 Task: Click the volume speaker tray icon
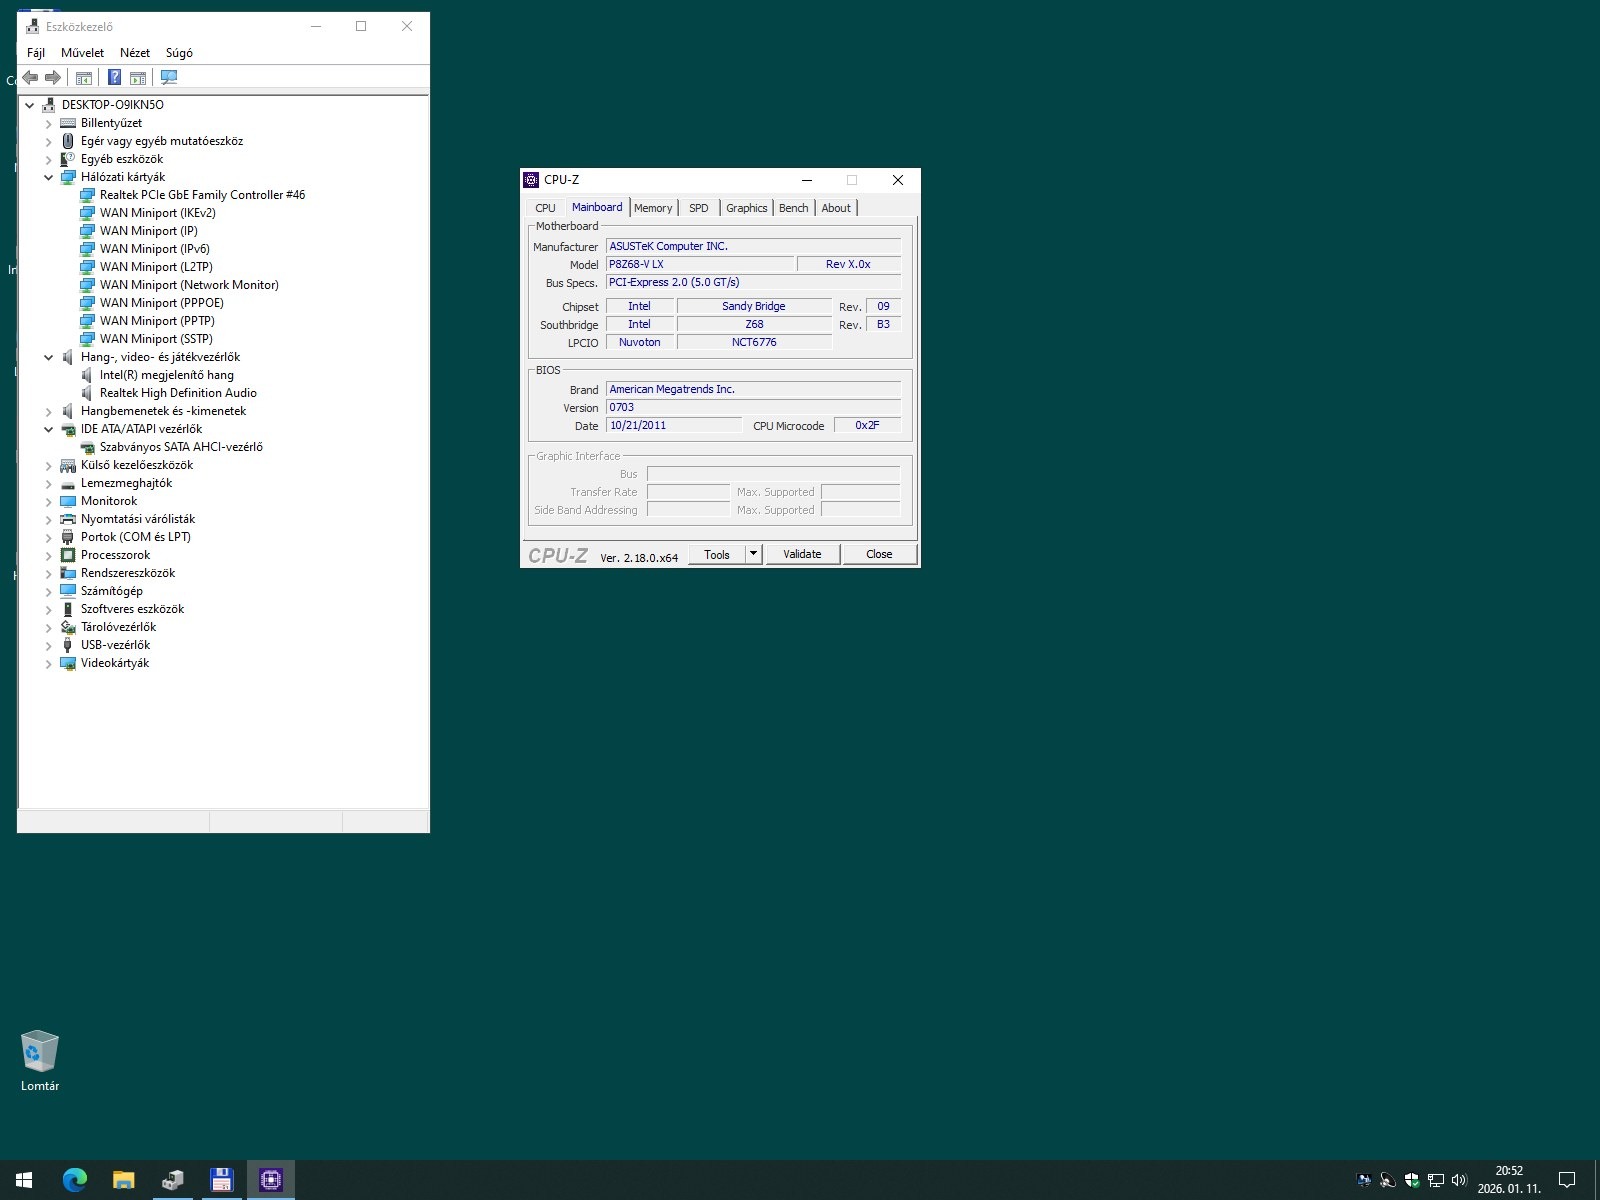[1459, 1180]
